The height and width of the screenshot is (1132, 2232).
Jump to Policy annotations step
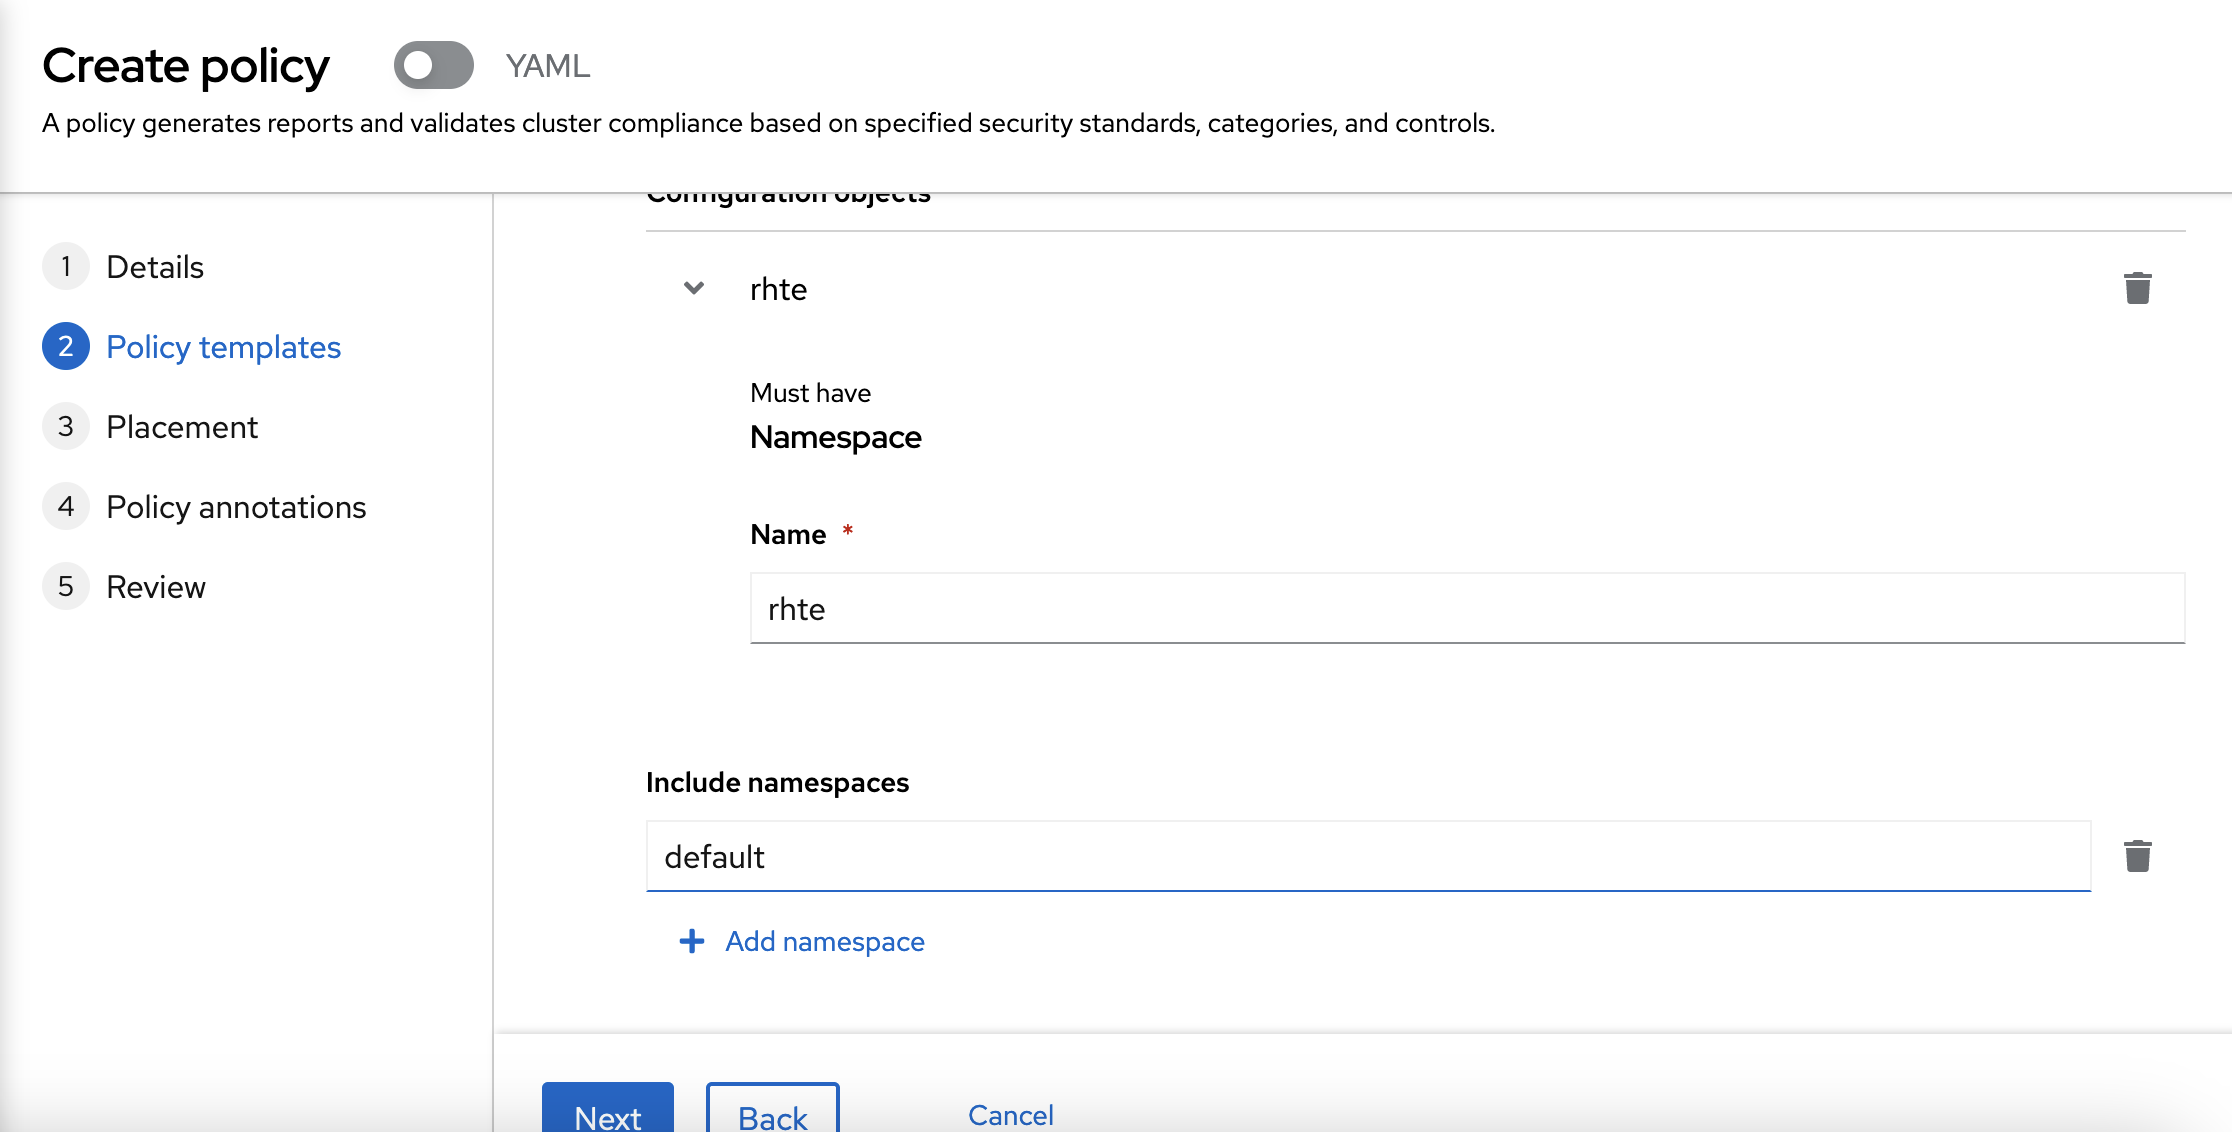click(x=236, y=507)
